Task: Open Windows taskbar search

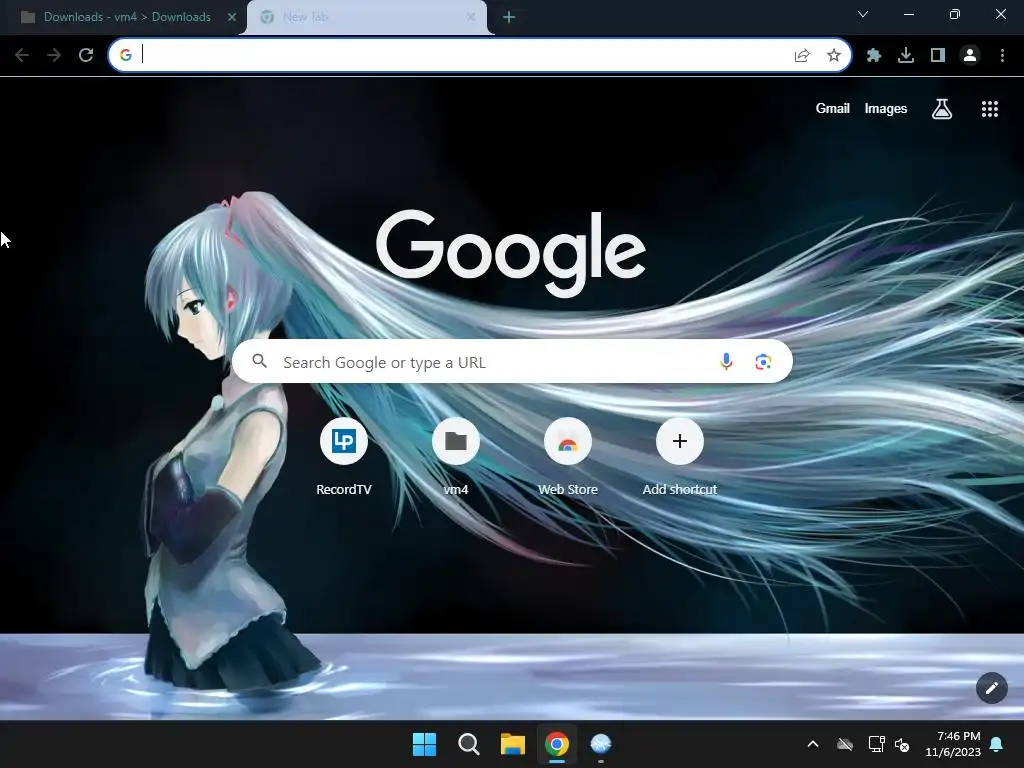Action: tap(468, 744)
